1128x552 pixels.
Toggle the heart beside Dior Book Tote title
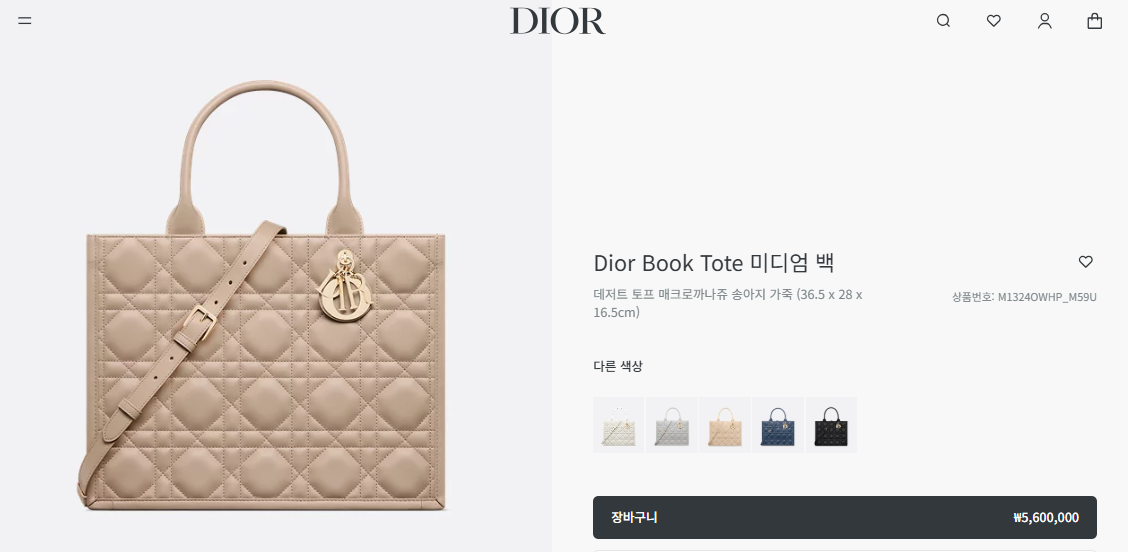[x=1086, y=262]
